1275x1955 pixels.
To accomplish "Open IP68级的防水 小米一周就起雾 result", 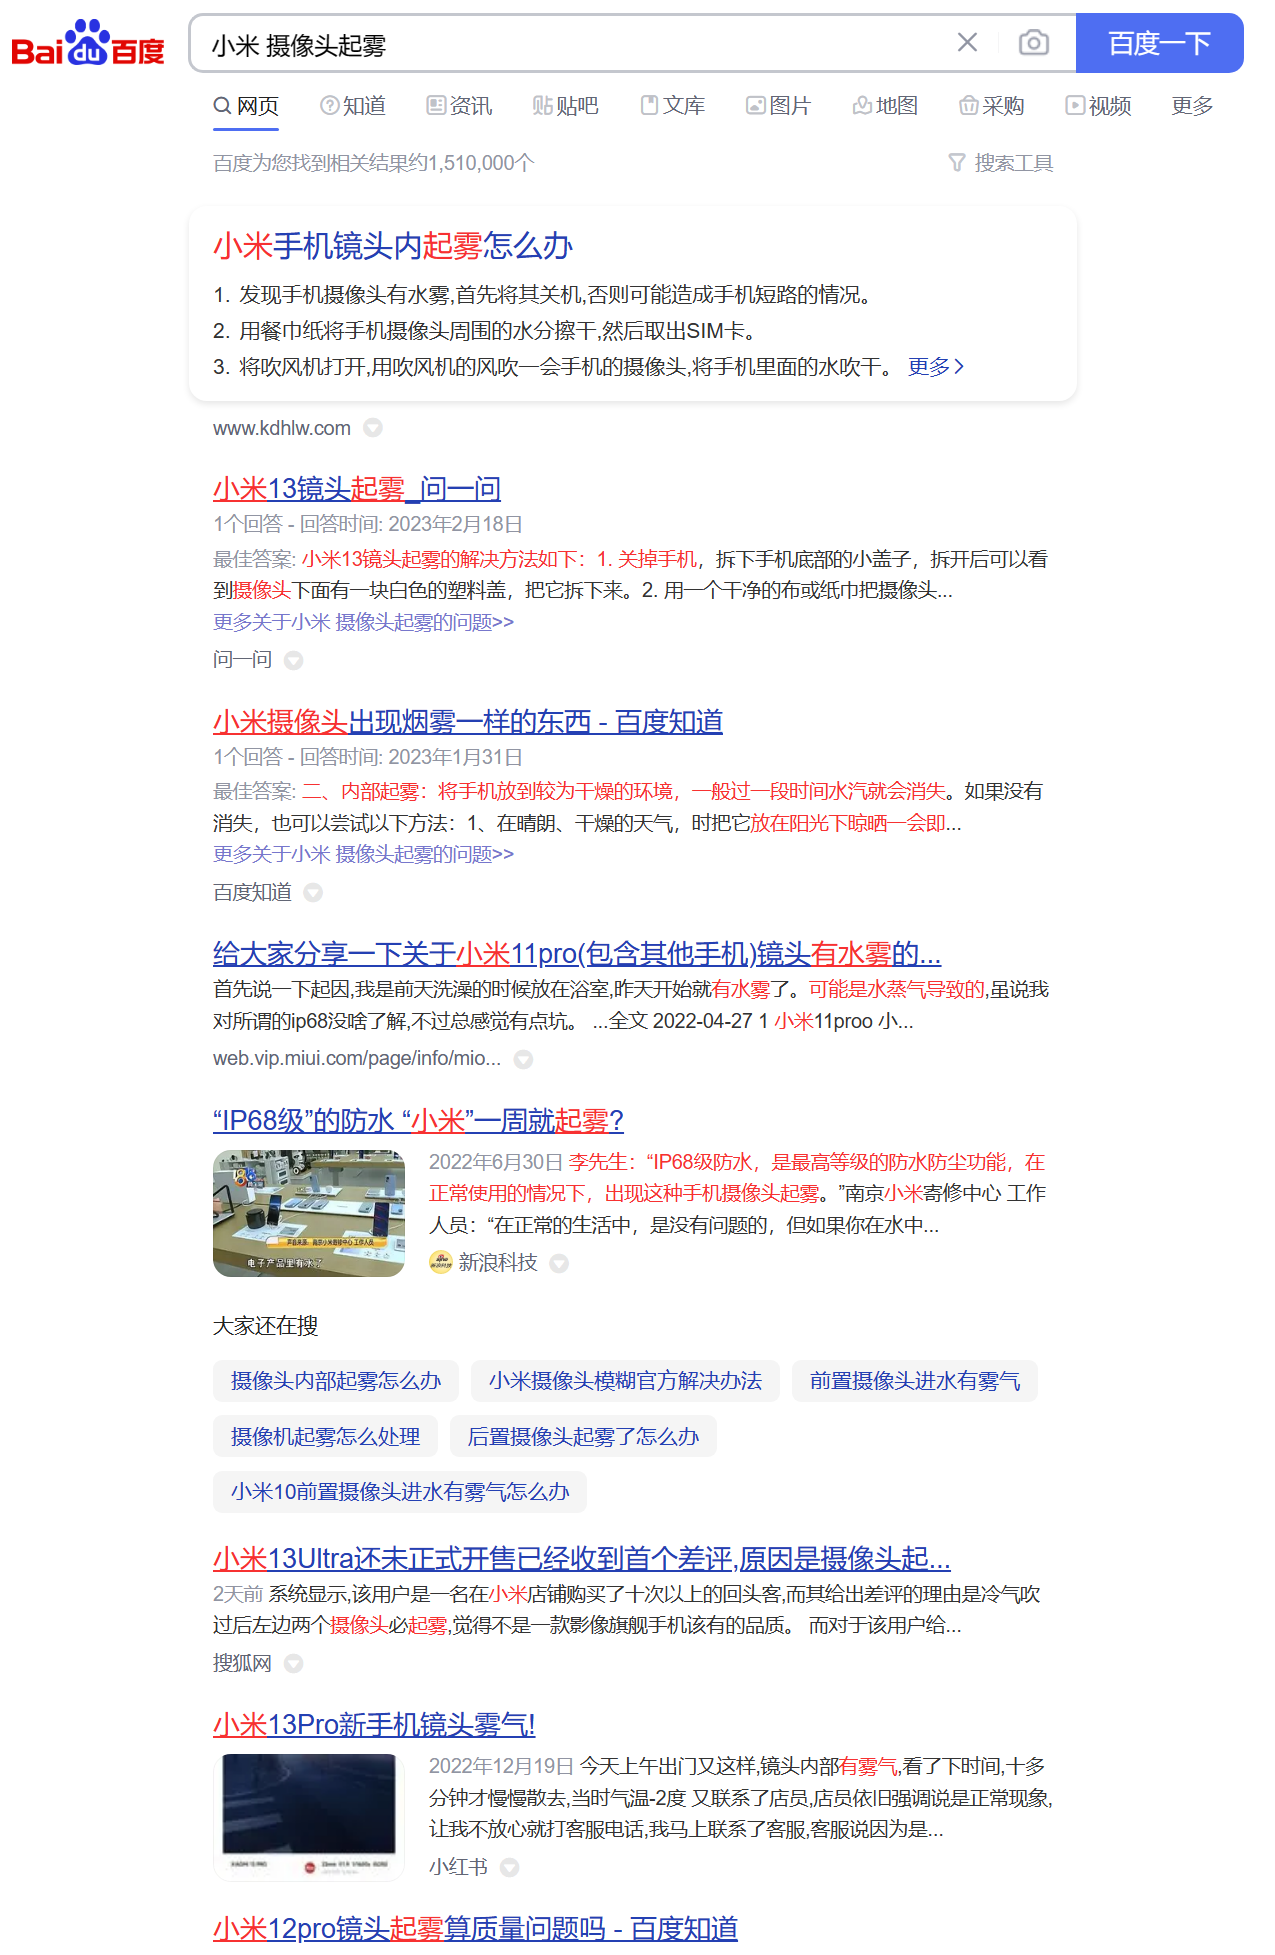I will point(418,1121).
